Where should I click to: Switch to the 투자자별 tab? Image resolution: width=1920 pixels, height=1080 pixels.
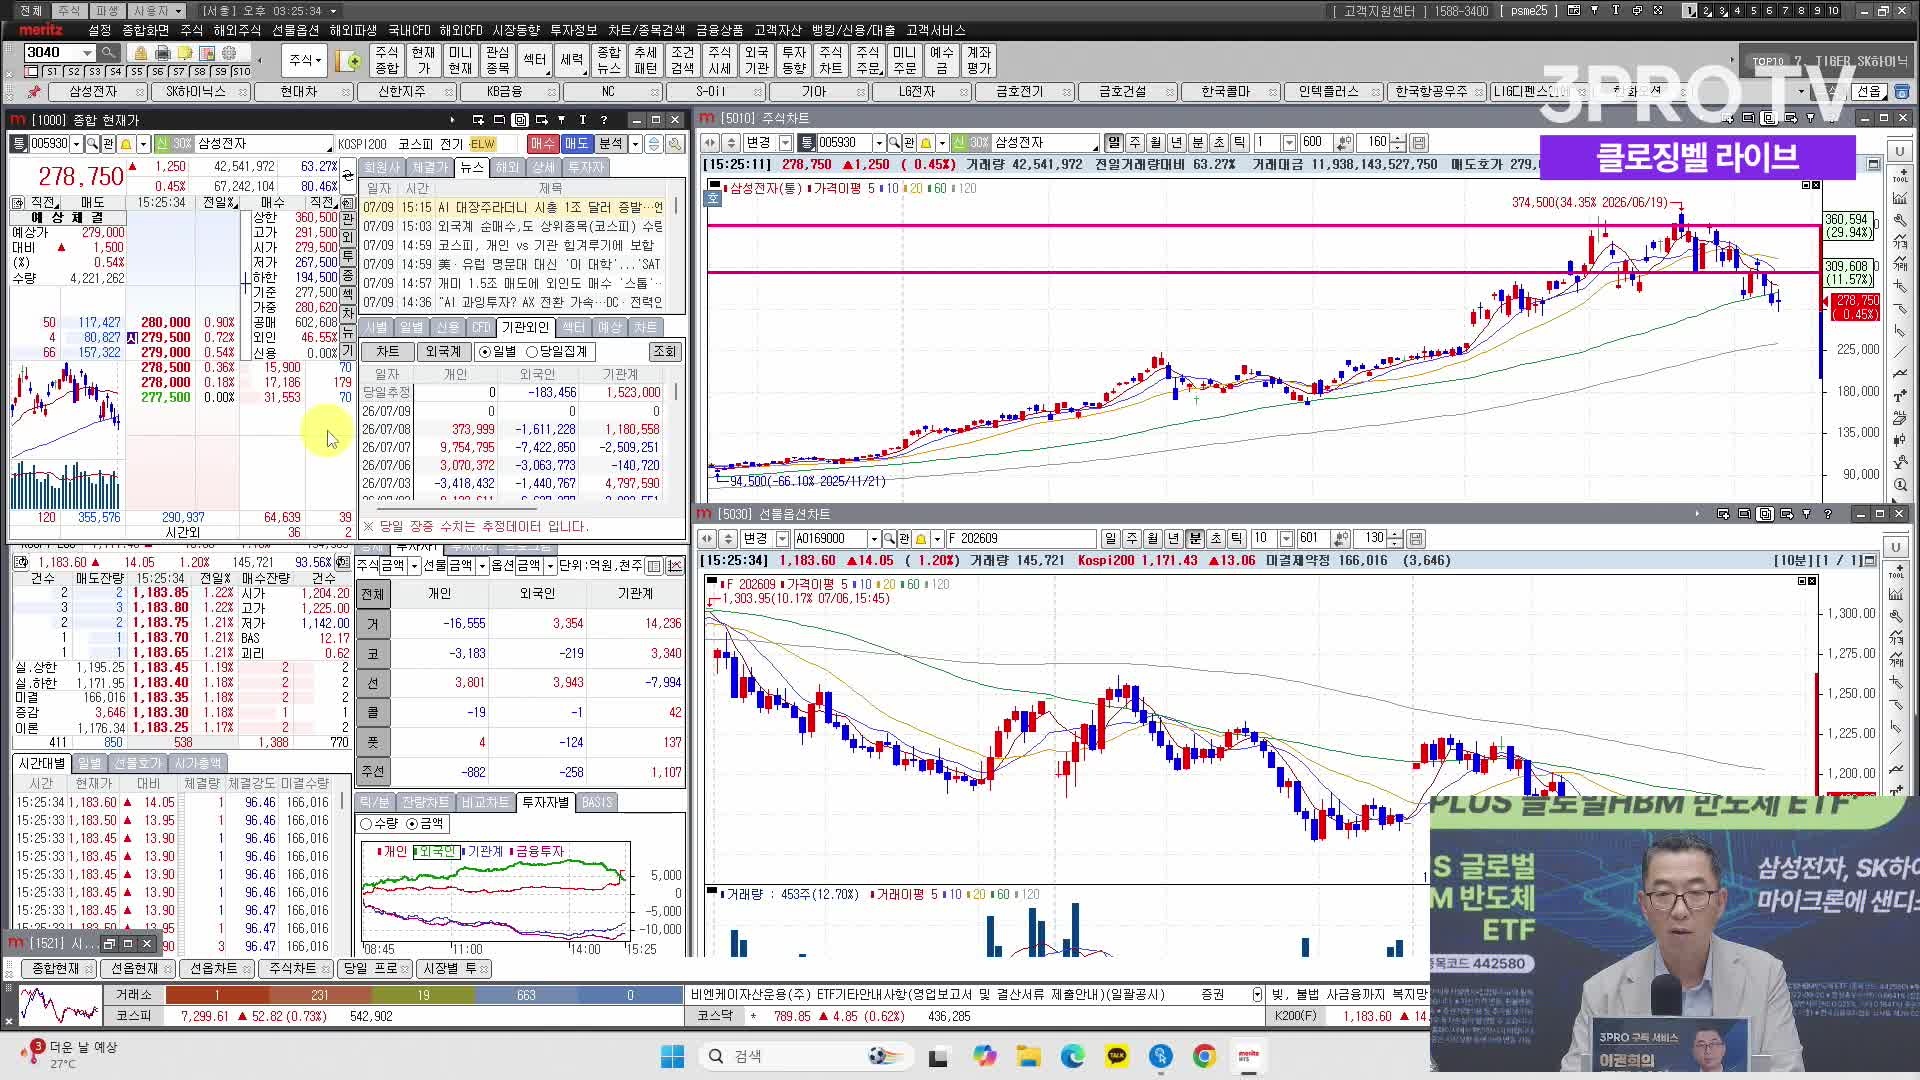click(546, 803)
